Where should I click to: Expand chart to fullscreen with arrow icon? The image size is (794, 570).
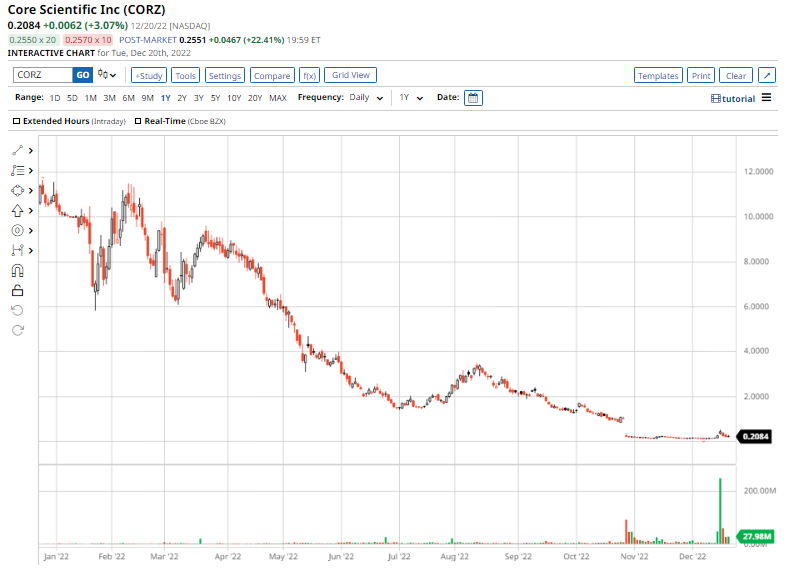click(767, 75)
